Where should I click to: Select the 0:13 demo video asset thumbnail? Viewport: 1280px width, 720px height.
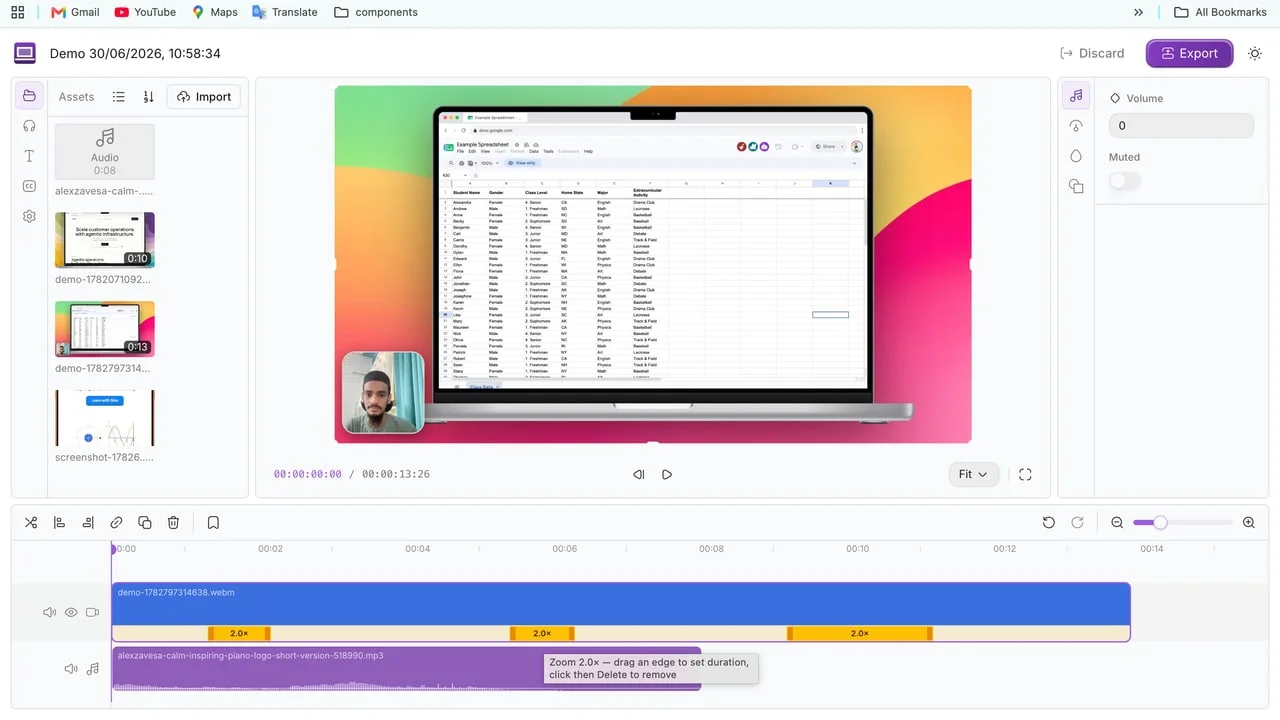click(105, 329)
